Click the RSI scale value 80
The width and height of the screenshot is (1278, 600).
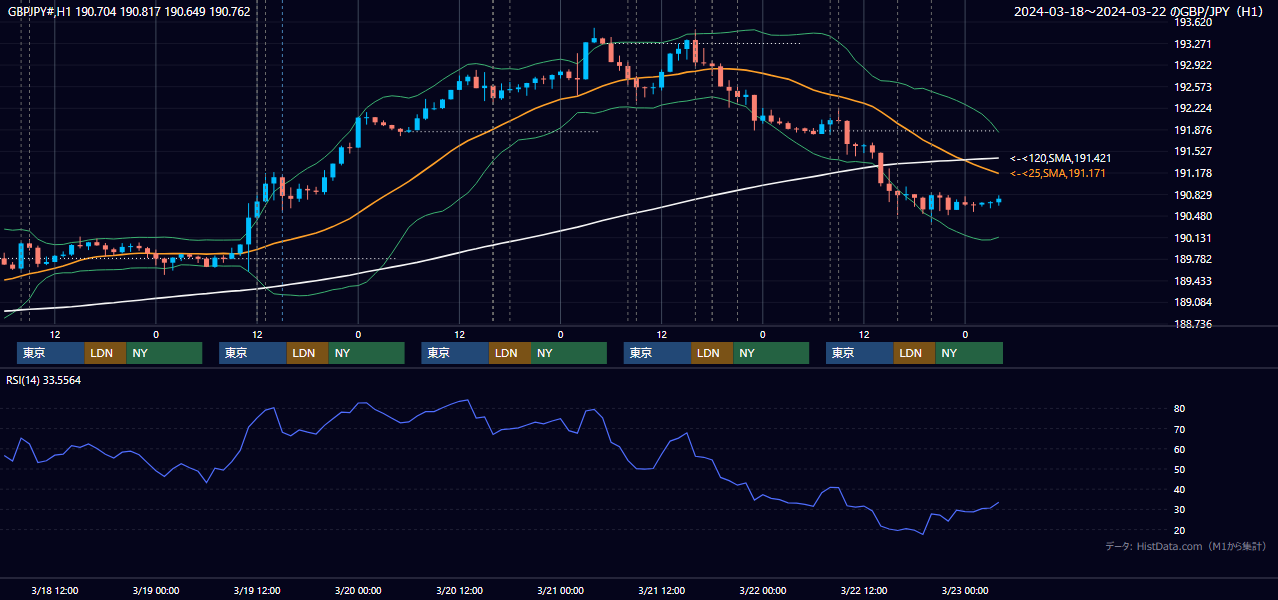pyautogui.click(x=1180, y=409)
